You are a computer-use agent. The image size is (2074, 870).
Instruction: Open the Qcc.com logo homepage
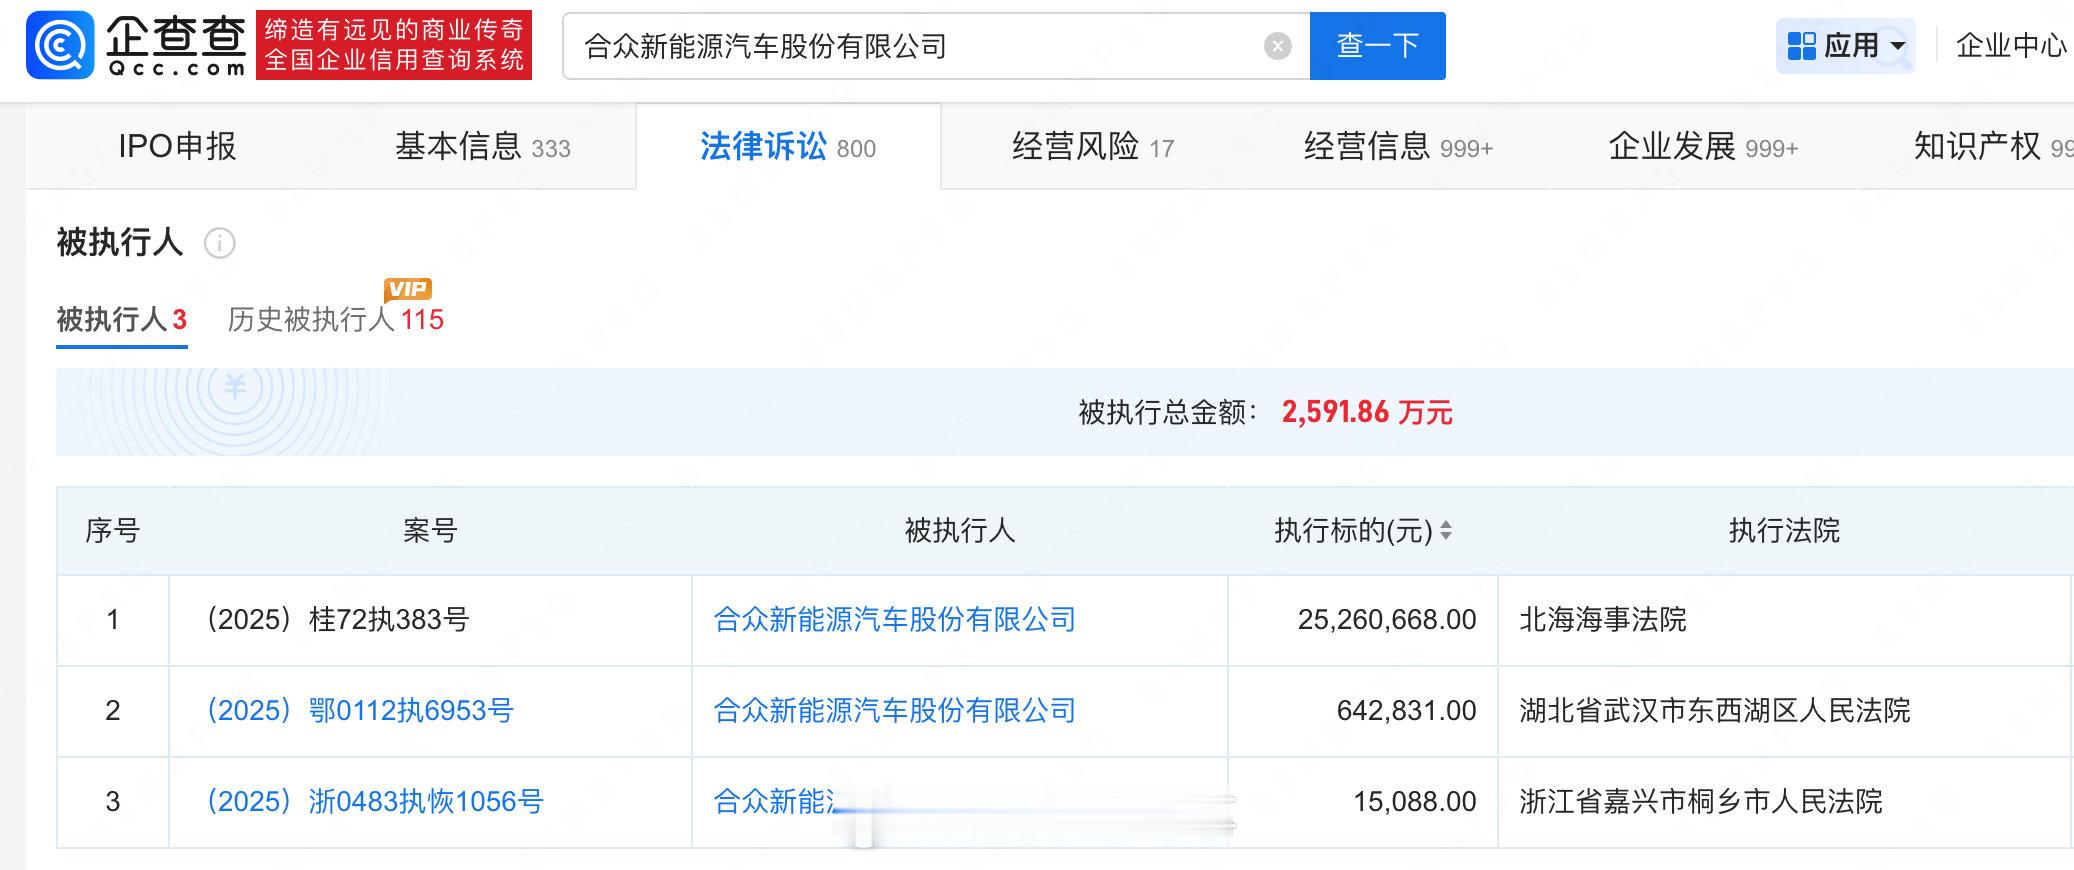tap(136, 45)
